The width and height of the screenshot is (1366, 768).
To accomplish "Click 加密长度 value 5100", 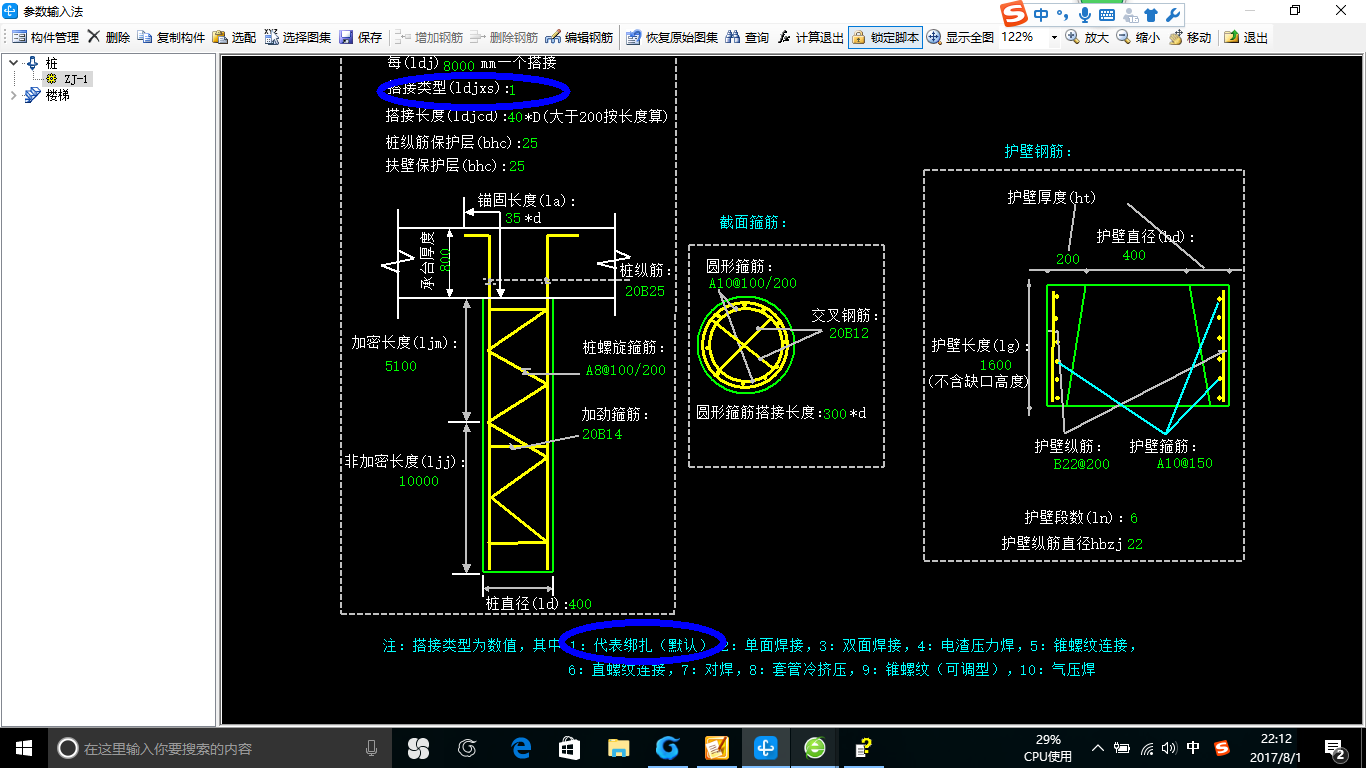I will (400, 366).
